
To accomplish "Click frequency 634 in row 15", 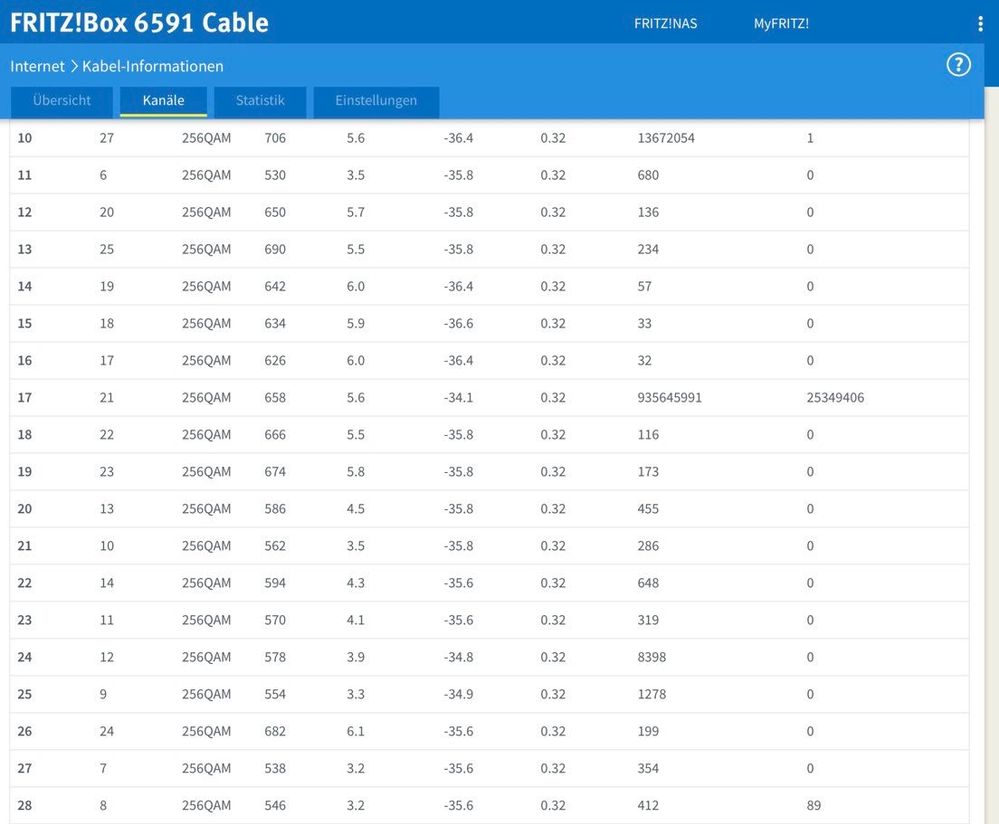I will pyautogui.click(x=275, y=323).
